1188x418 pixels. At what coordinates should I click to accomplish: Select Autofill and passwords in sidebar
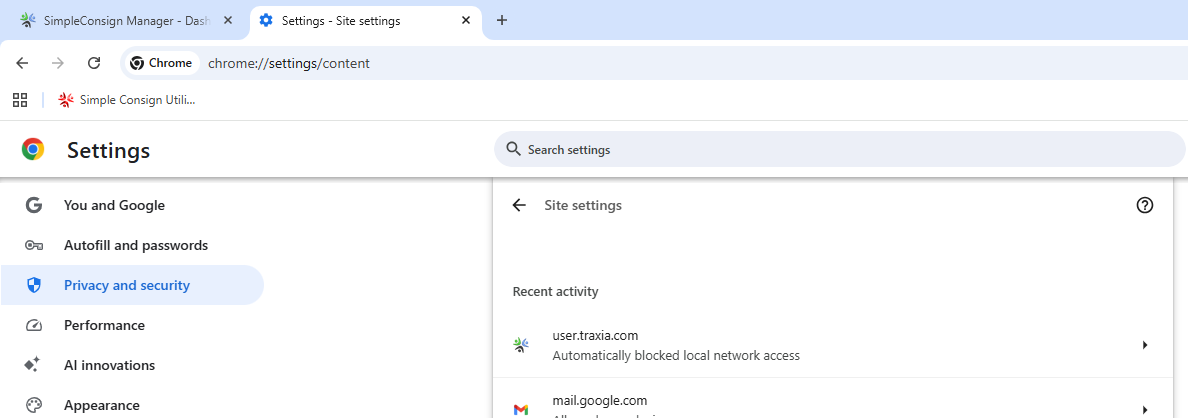[x=135, y=245]
